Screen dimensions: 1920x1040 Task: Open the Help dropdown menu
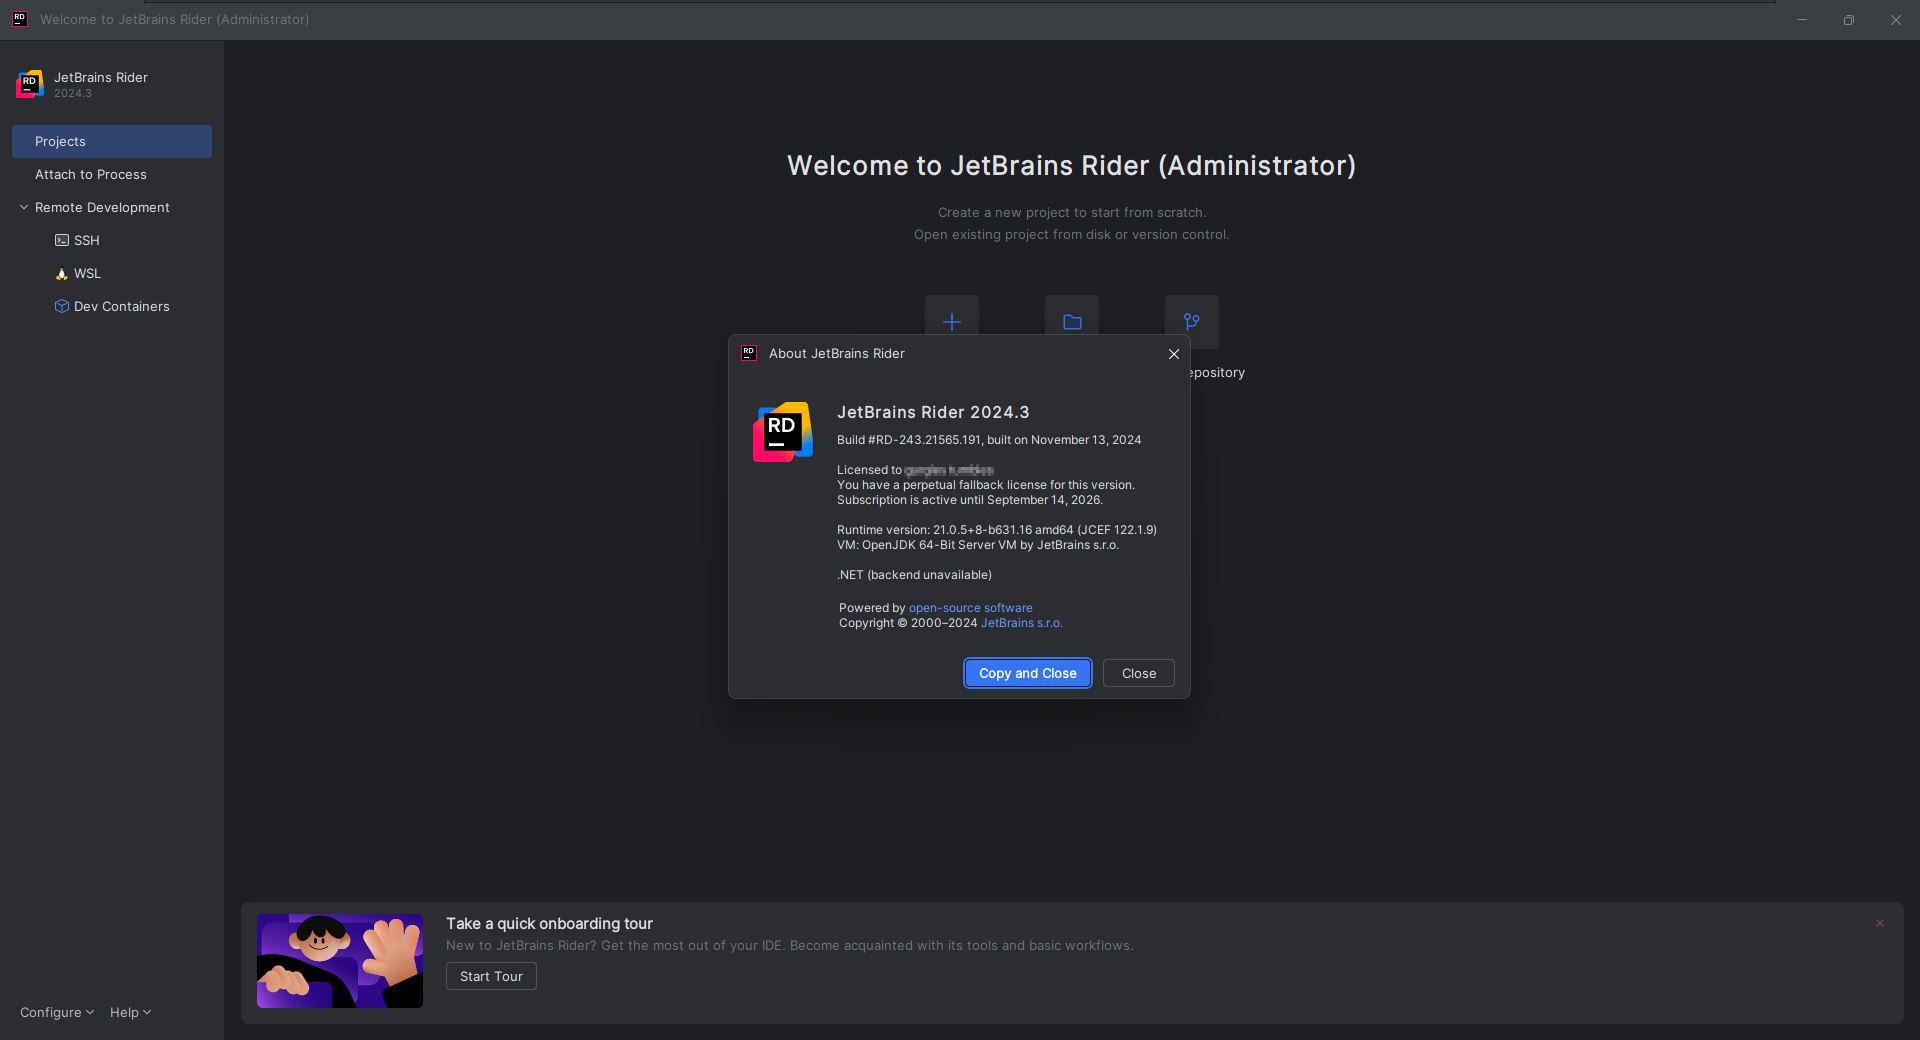pyautogui.click(x=130, y=1012)
